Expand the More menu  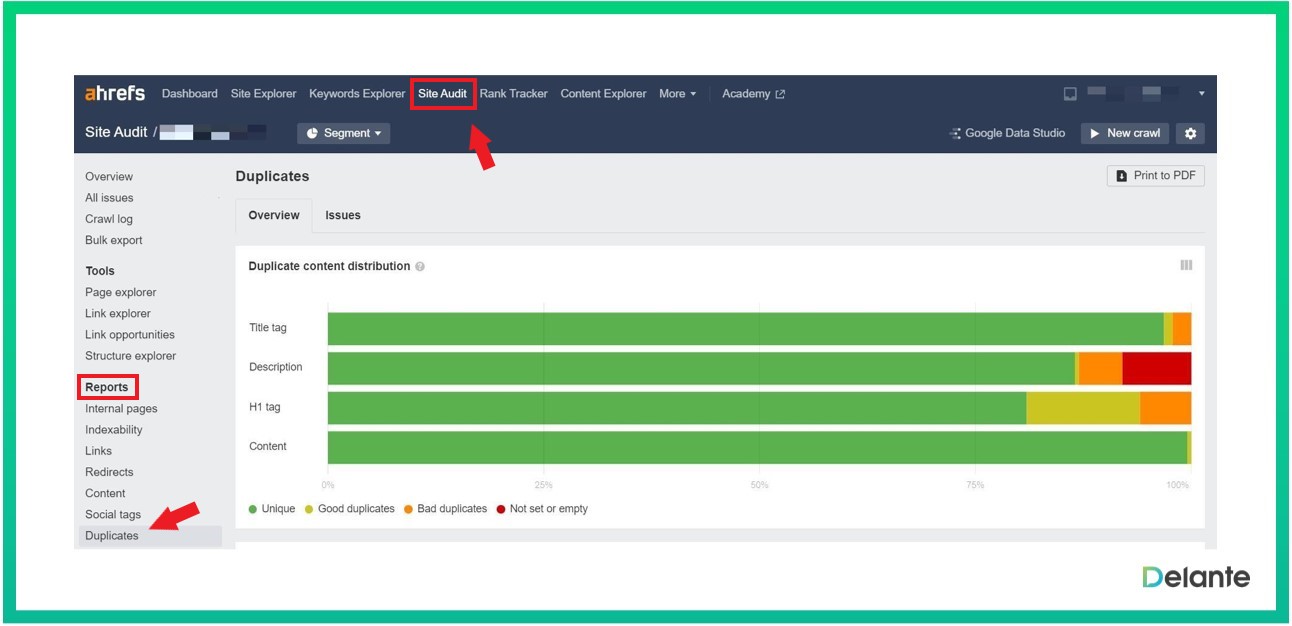coord(677,94)
